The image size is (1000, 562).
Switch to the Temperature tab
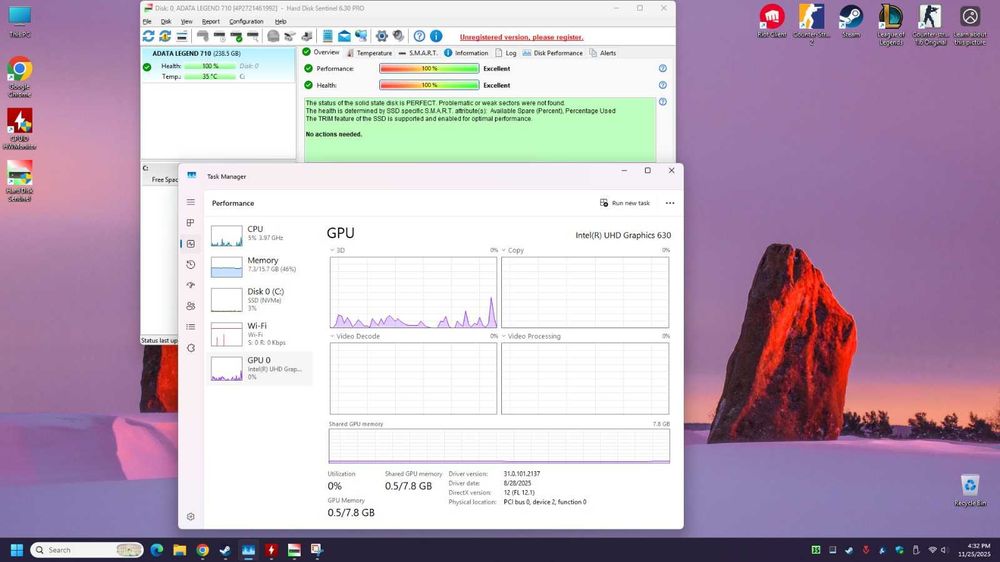(369, 53)
